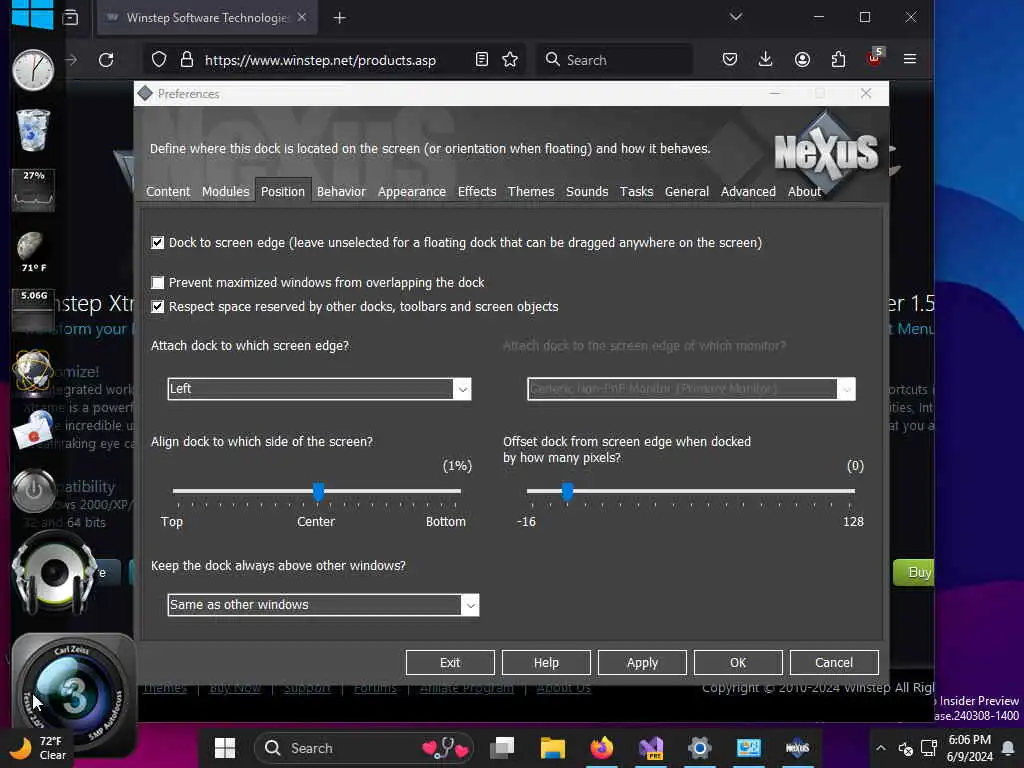Click the Firefox Search field
The width and height of the screenshot is (1024, 768).
click(x=614, y=60)
